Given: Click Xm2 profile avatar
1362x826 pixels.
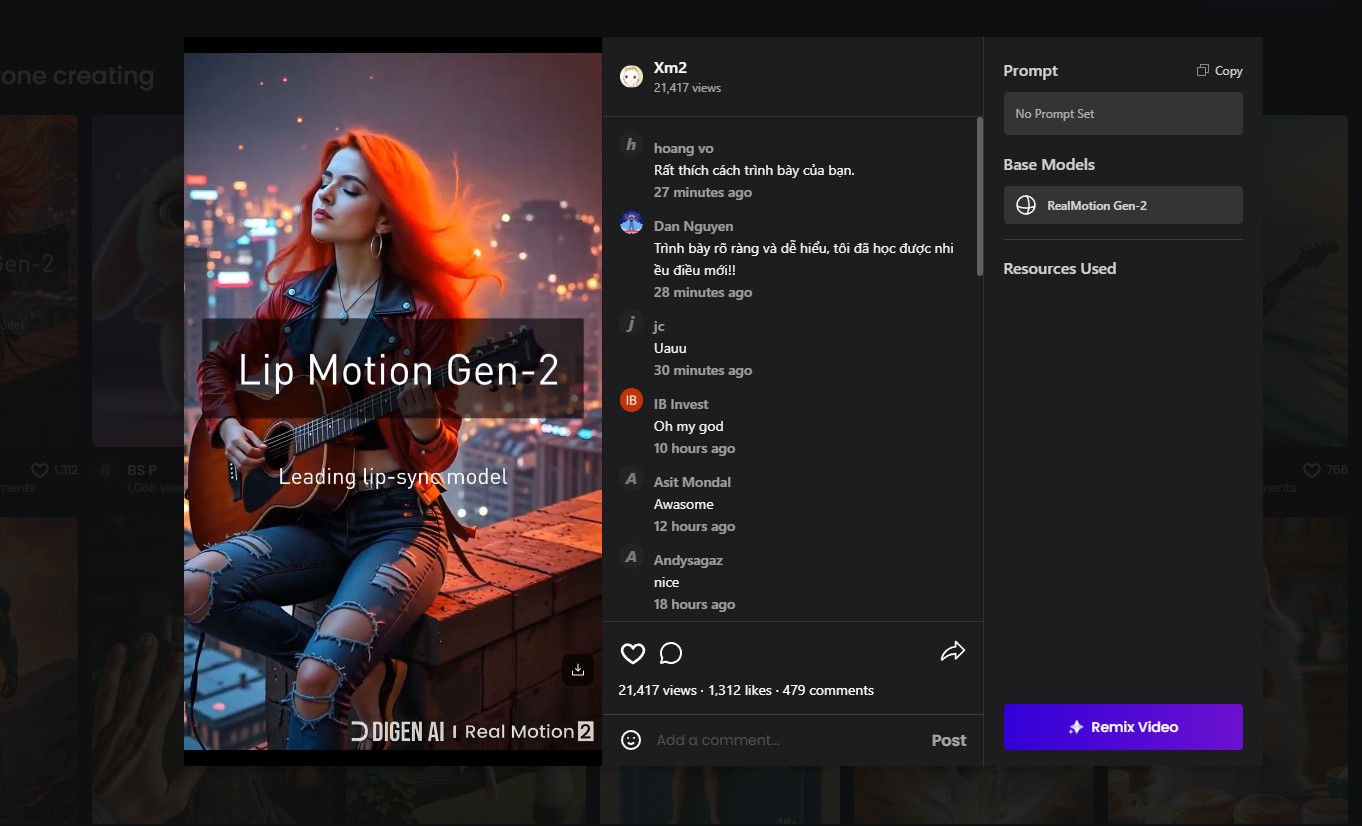Looking at the screenshot, I should coord(631,76).
